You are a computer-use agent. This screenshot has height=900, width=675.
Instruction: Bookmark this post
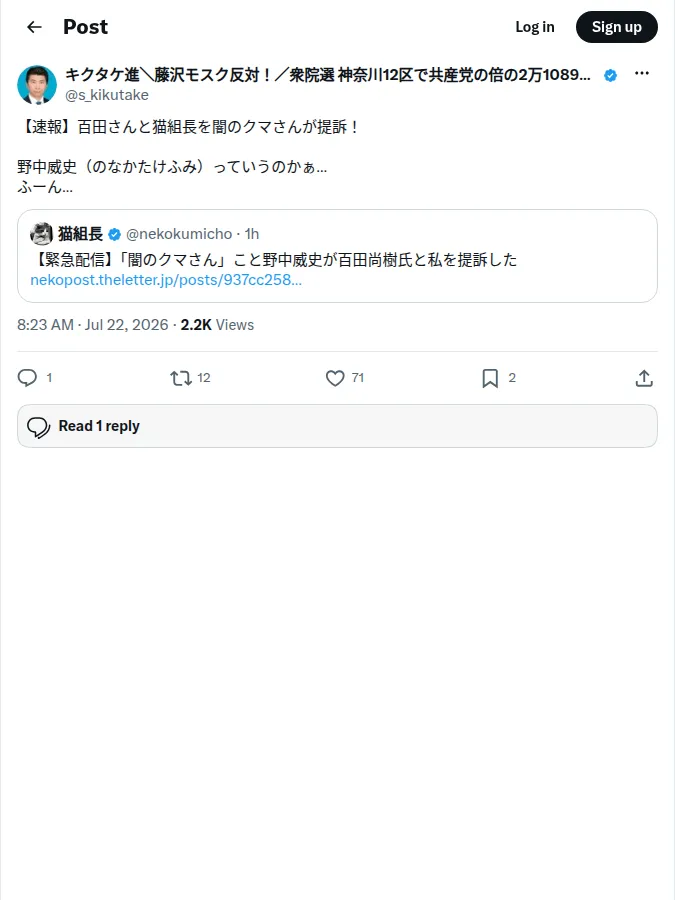click(490, 378)
